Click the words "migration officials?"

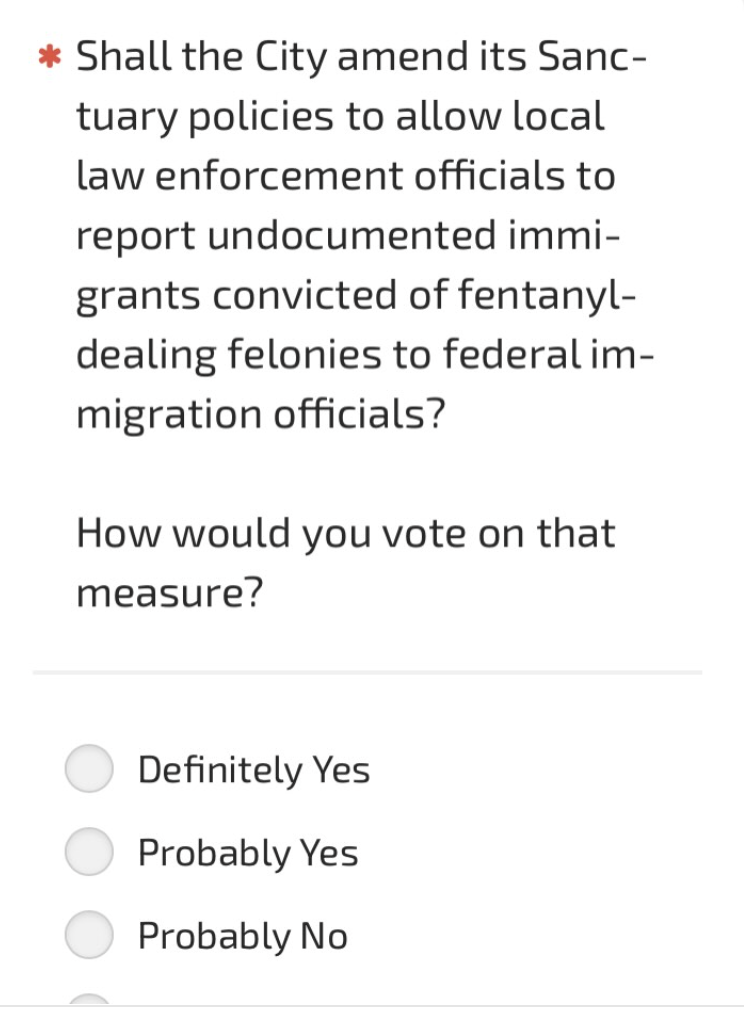click(260, 415)
